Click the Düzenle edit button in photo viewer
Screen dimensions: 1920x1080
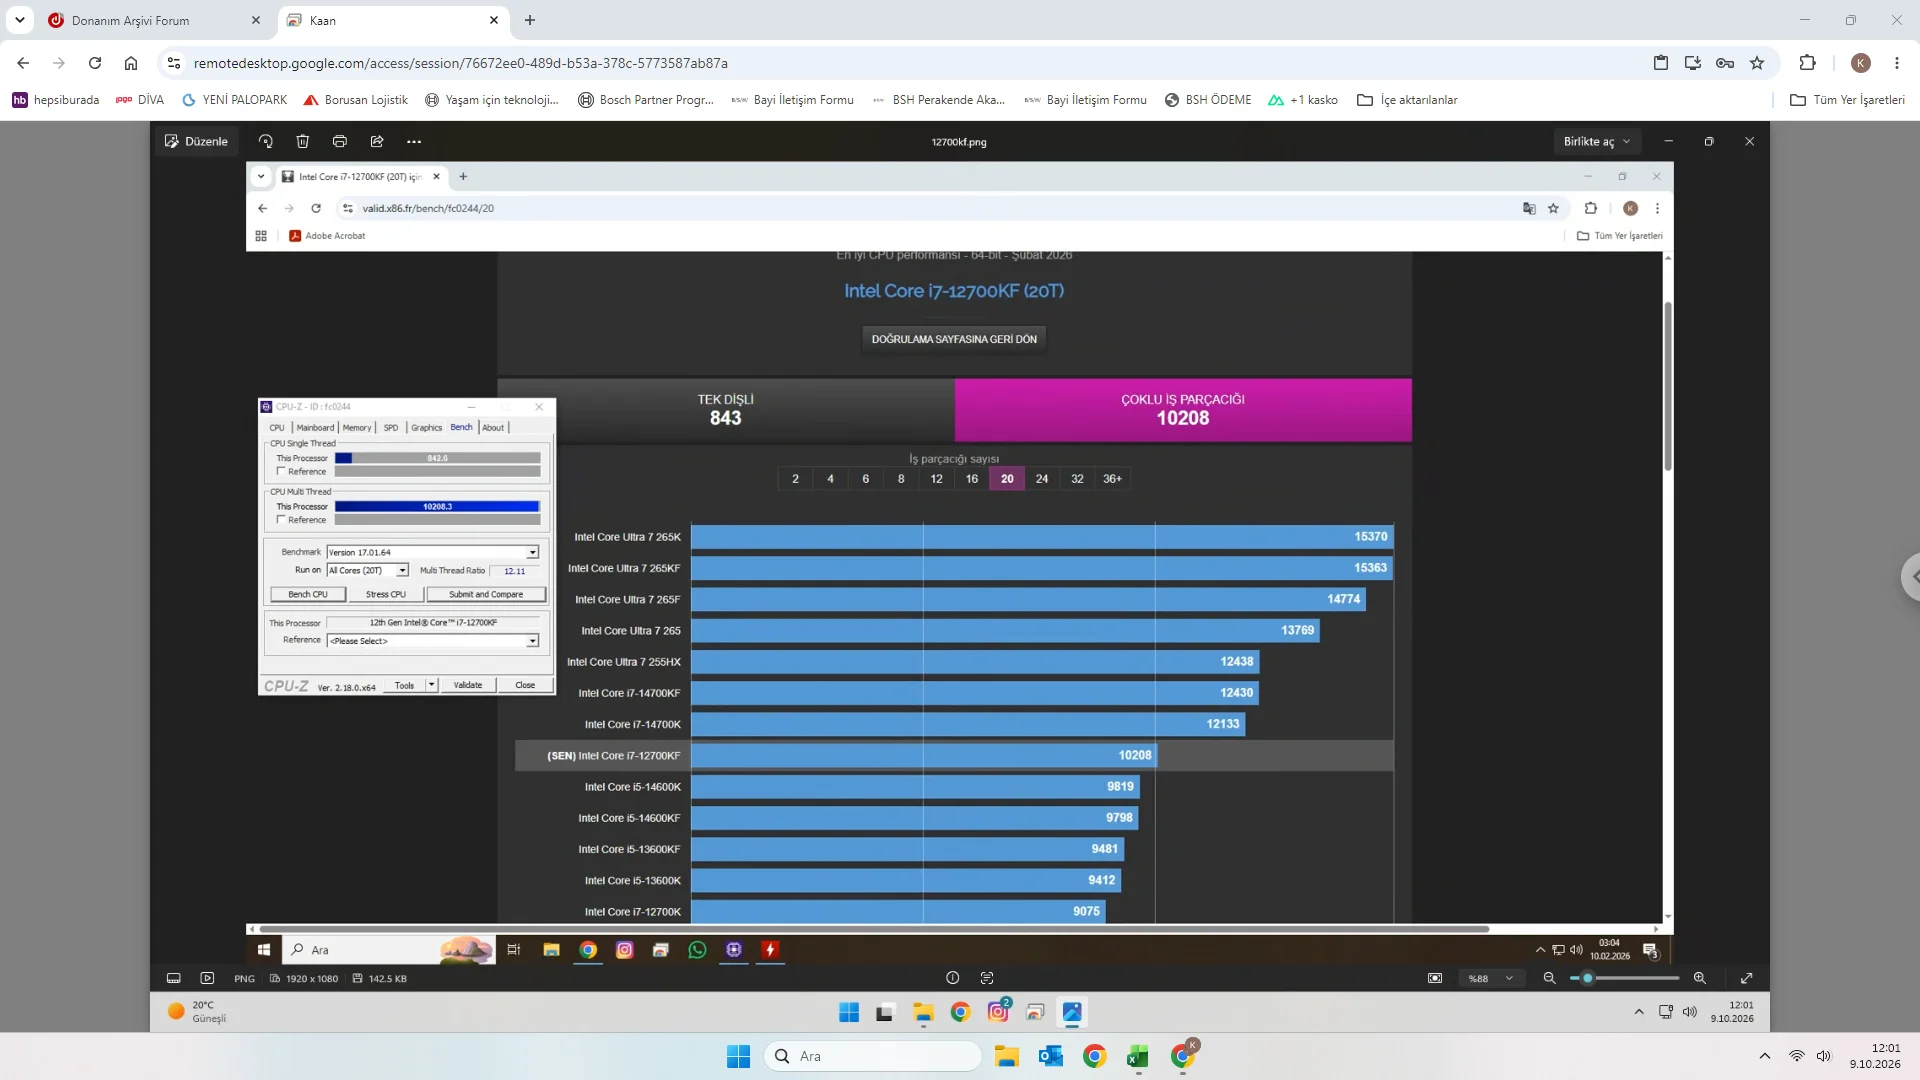(196, 141)
